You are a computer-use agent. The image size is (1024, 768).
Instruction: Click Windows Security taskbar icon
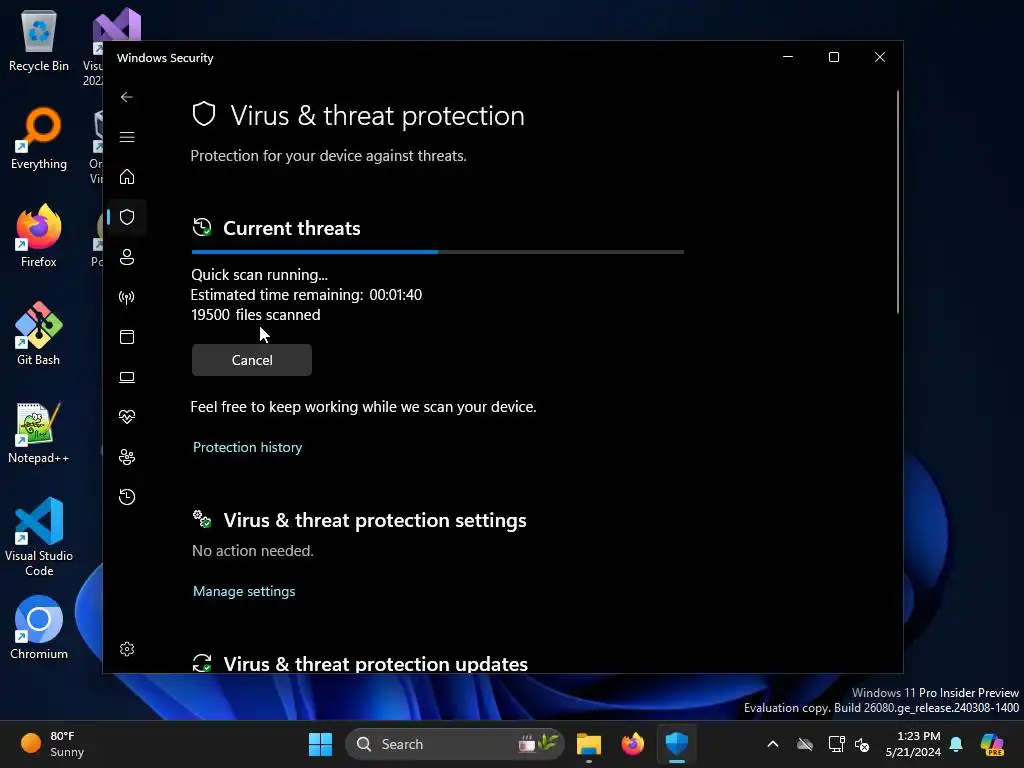click(x=677, y=744)
